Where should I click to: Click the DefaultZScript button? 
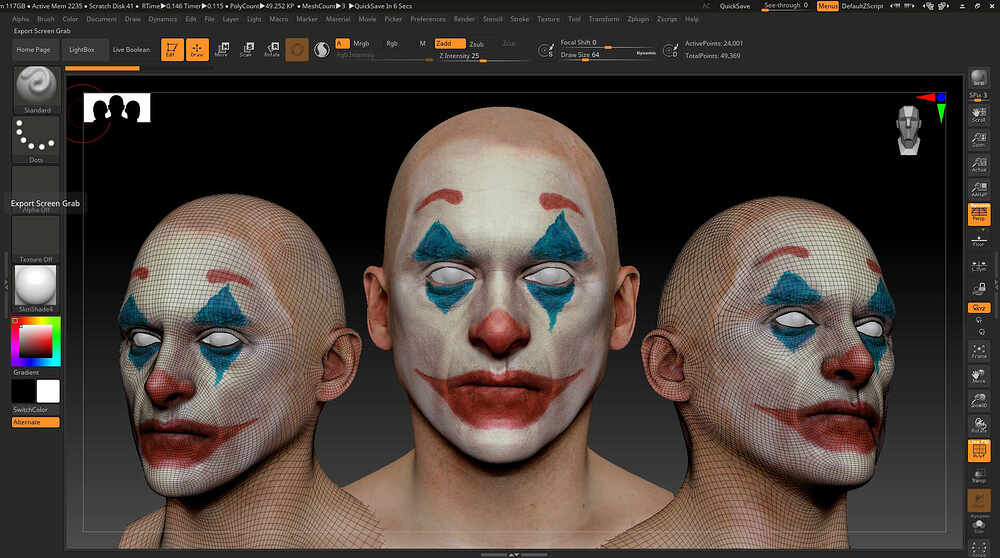coord(862,6)
